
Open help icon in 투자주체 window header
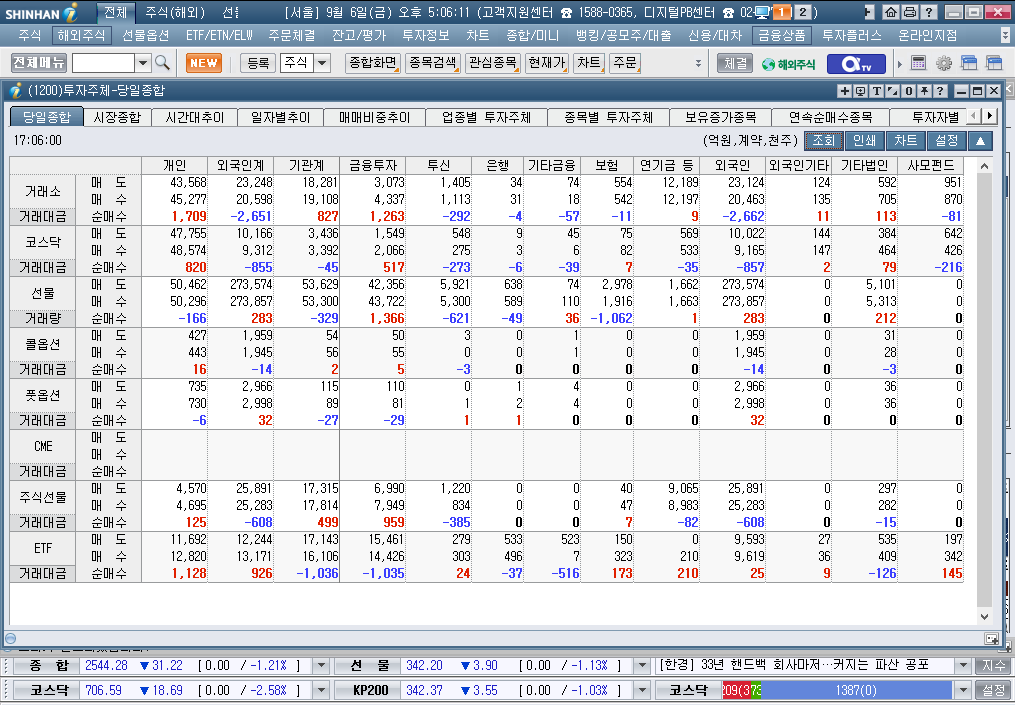(x=941, y=91)
